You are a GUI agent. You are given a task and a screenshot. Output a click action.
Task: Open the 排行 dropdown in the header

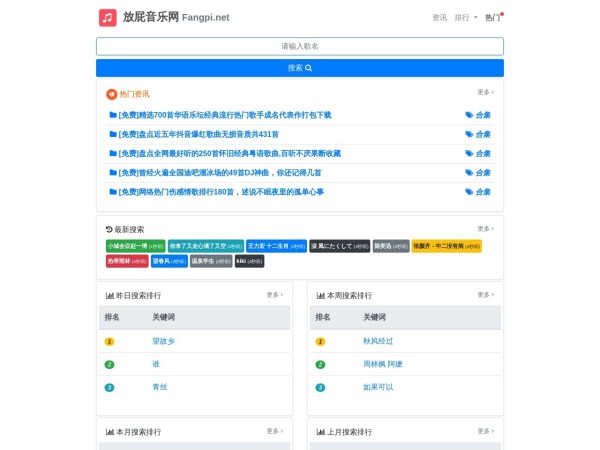465,18
